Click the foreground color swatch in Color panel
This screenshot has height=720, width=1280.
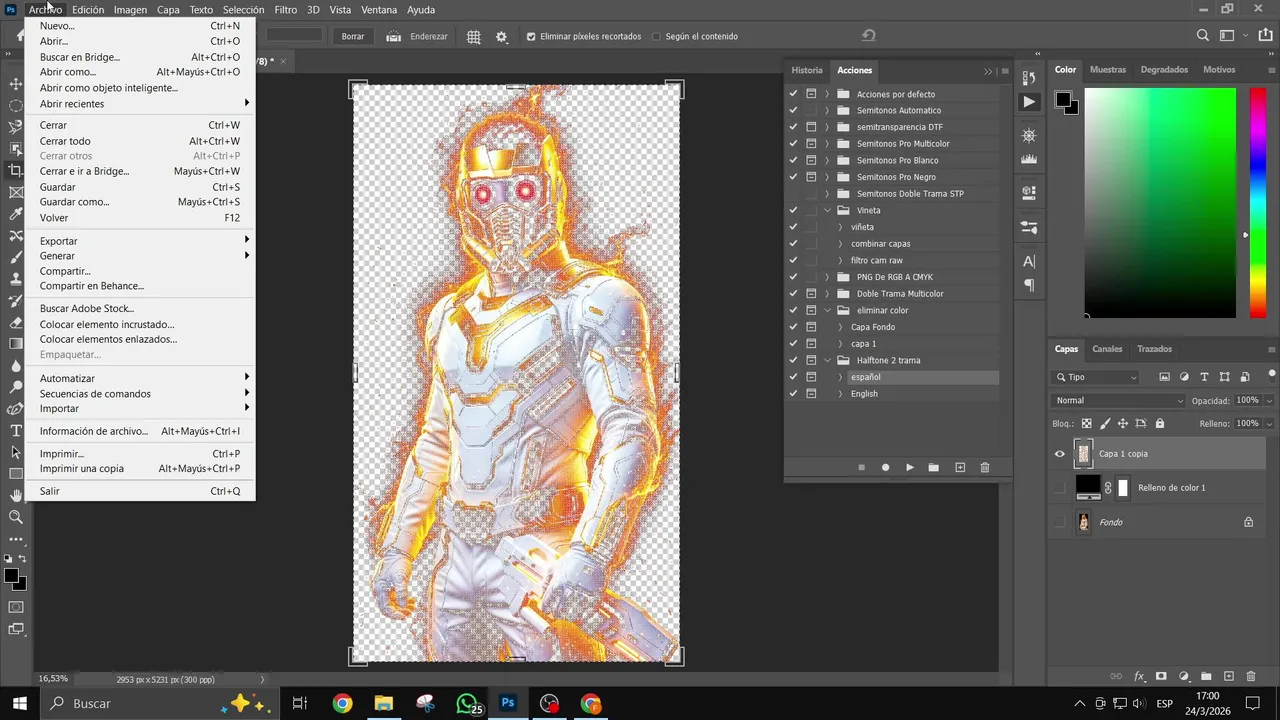1064,100
